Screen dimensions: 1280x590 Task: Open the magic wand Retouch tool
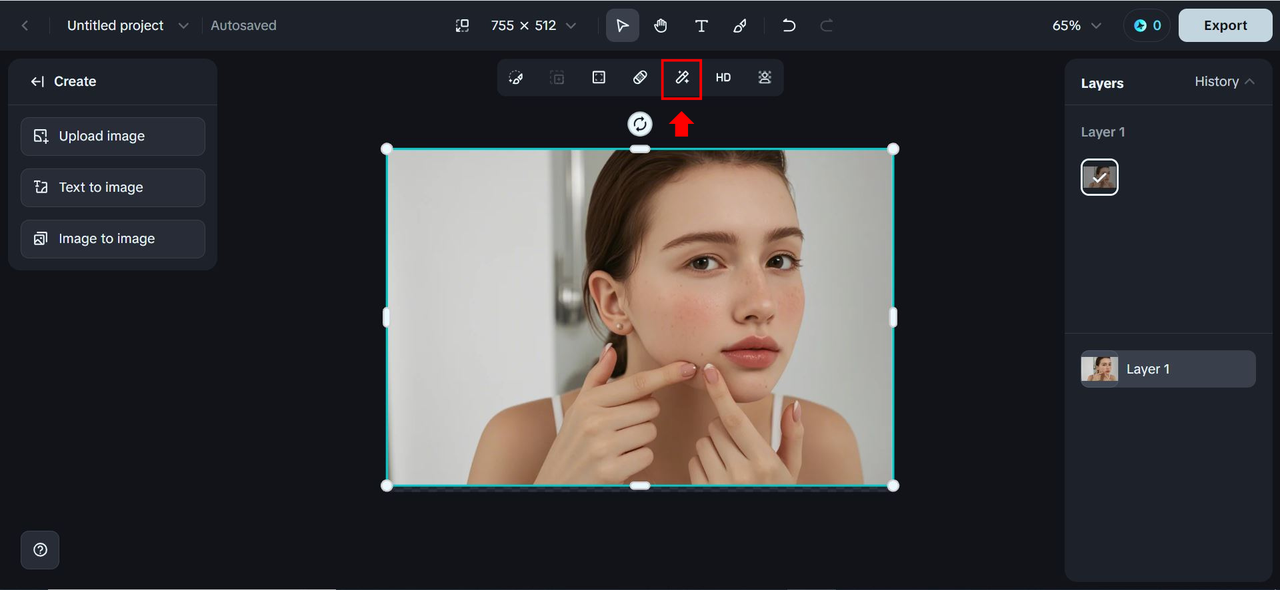point(682,78)
